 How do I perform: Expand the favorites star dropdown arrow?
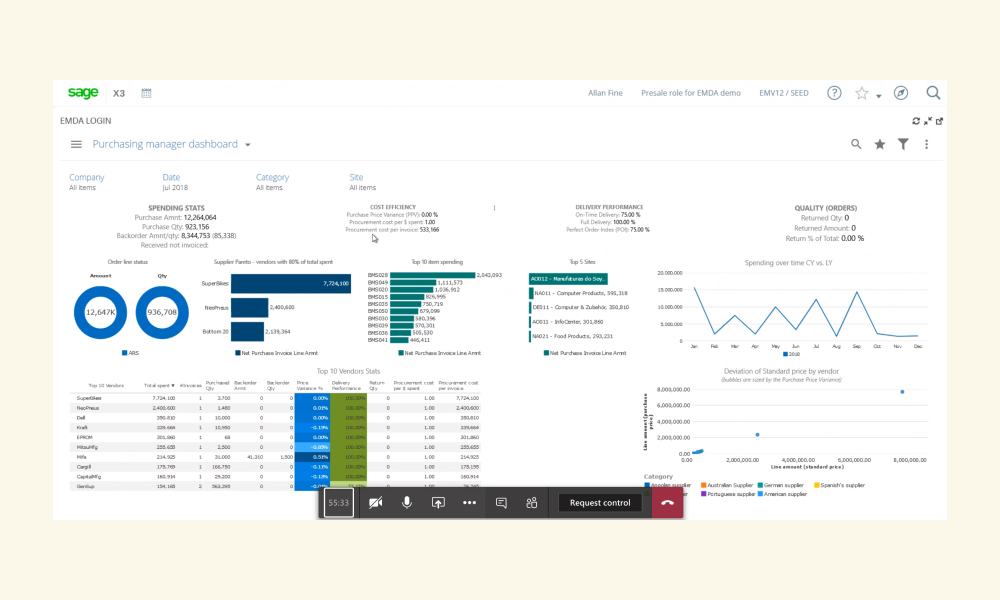pos(878,96)
